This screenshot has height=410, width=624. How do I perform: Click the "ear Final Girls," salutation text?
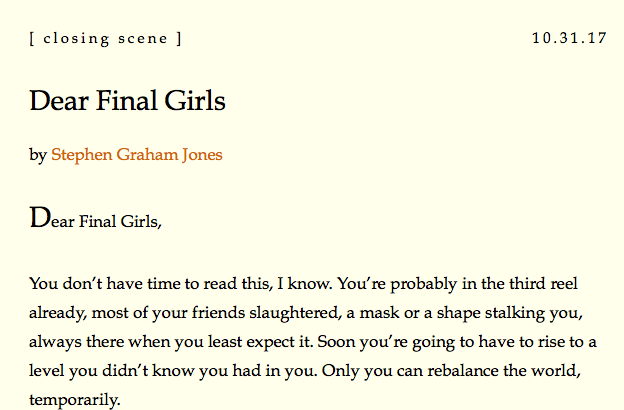click(105, 222)
